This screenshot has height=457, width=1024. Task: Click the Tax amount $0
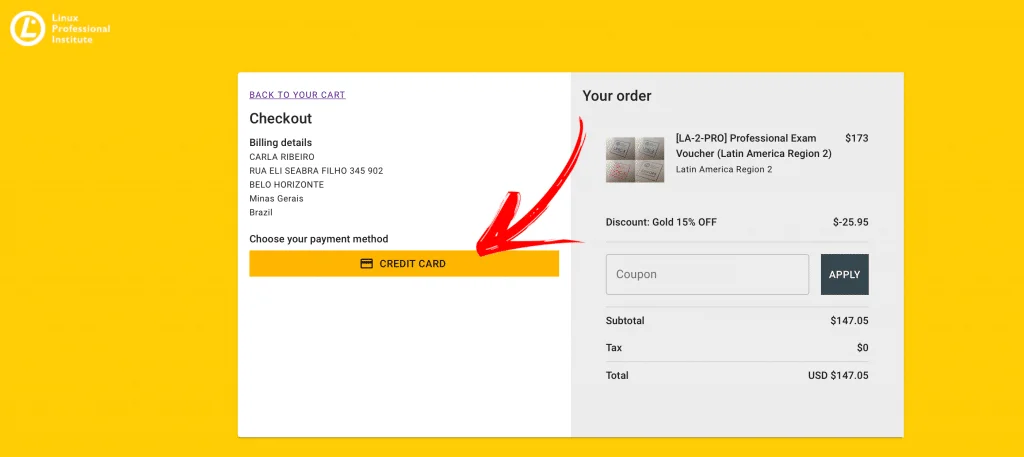(862, 348)
